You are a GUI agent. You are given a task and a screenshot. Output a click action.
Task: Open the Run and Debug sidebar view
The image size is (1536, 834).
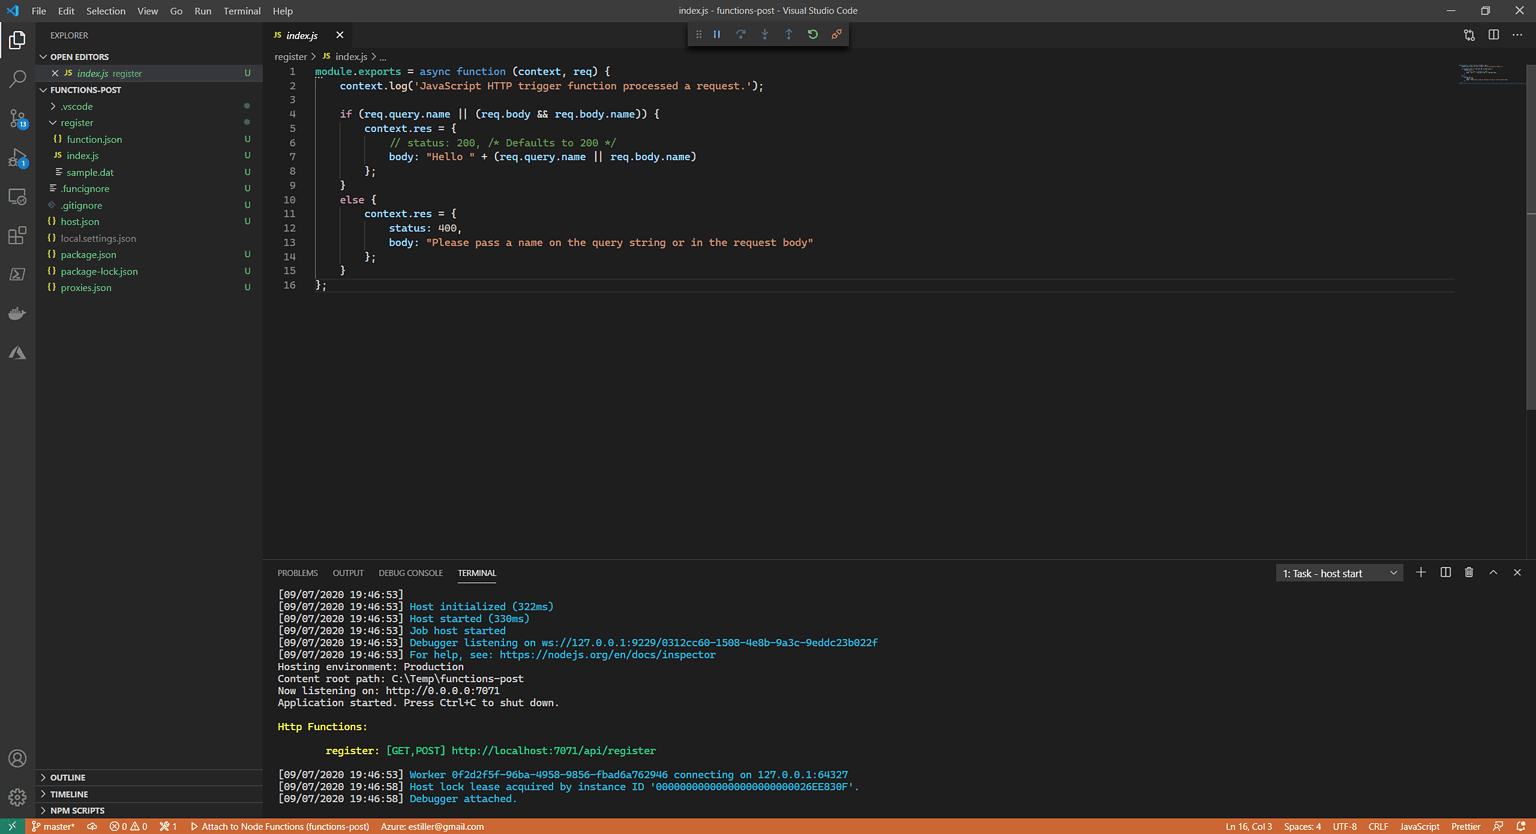16,156
